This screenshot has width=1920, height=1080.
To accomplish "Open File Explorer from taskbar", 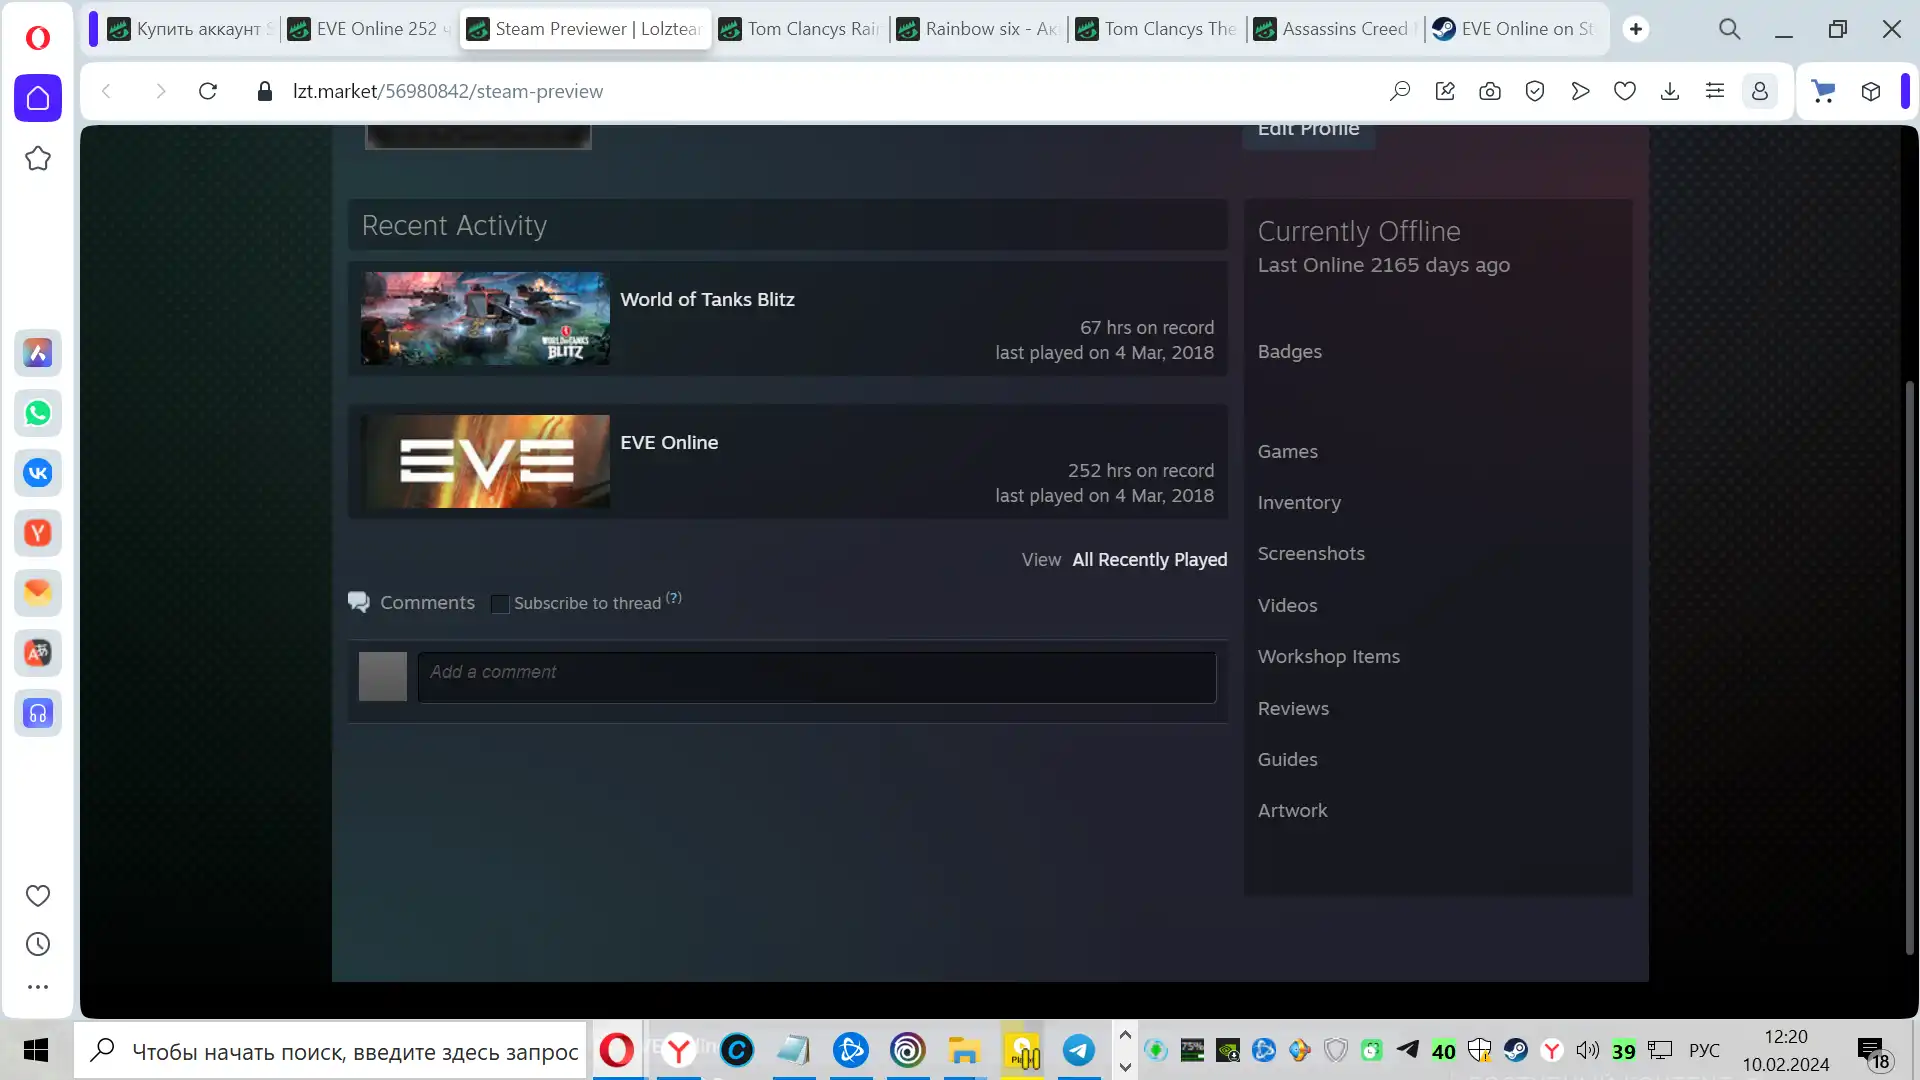I will pyautogui.click(x=964, y=1050).
